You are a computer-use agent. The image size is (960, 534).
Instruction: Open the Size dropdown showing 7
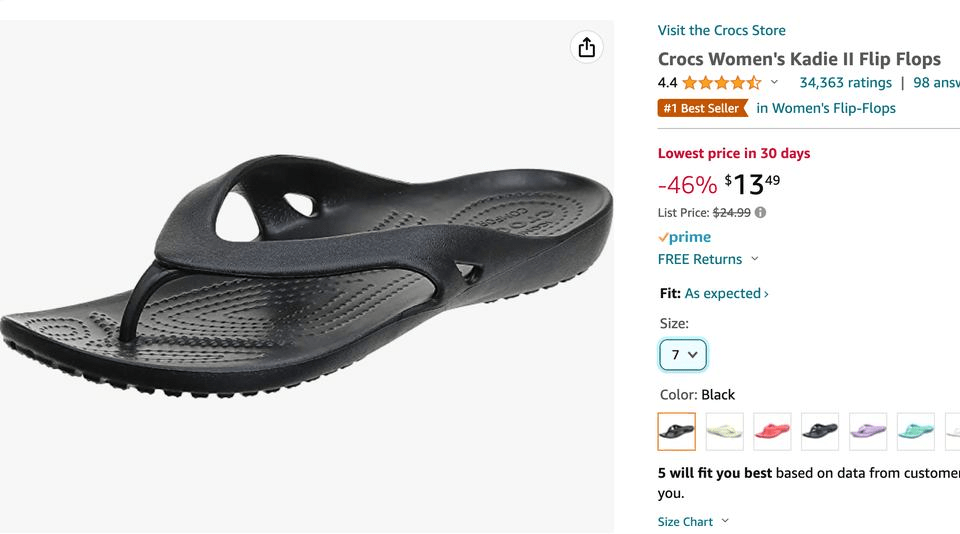(x=683, y=355)
